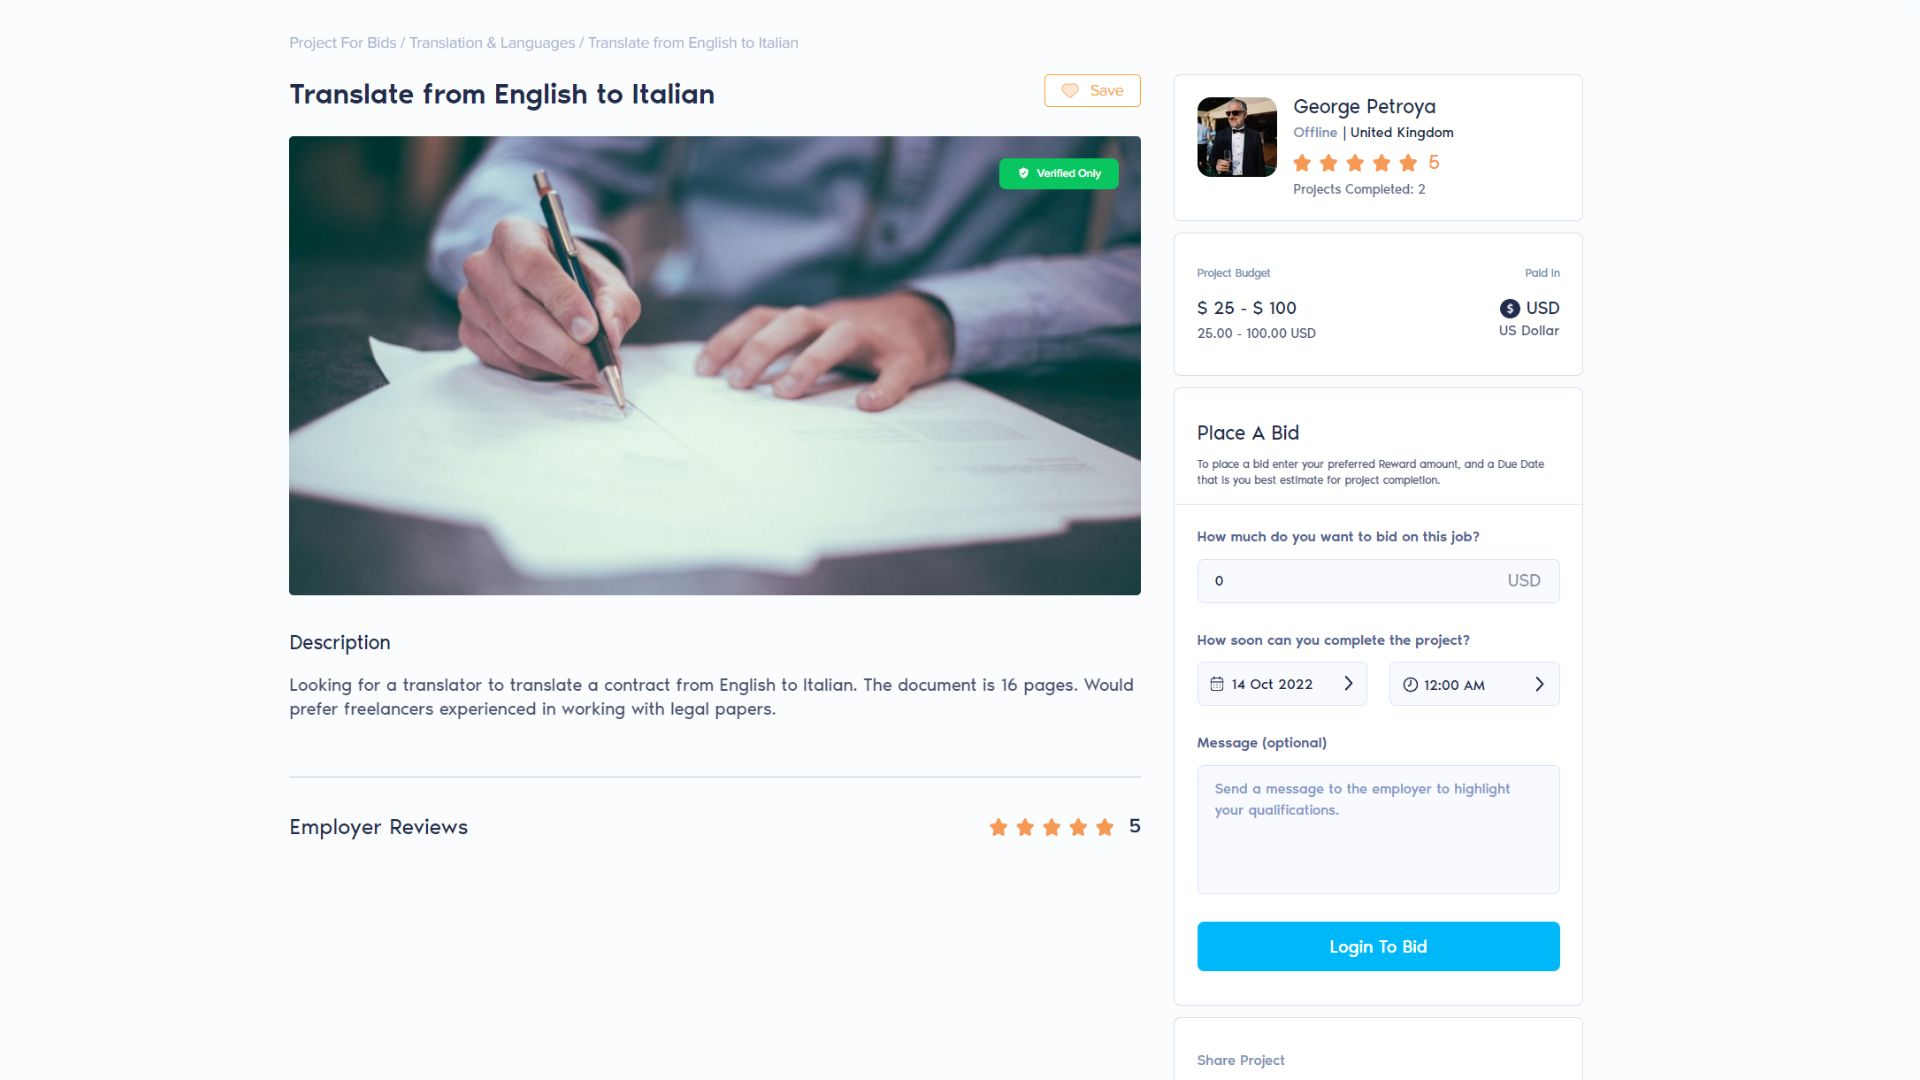Click the first star in Employer Reviews rating
This screenshot has height=1080, width=1920.
click(x=998, y=827)
